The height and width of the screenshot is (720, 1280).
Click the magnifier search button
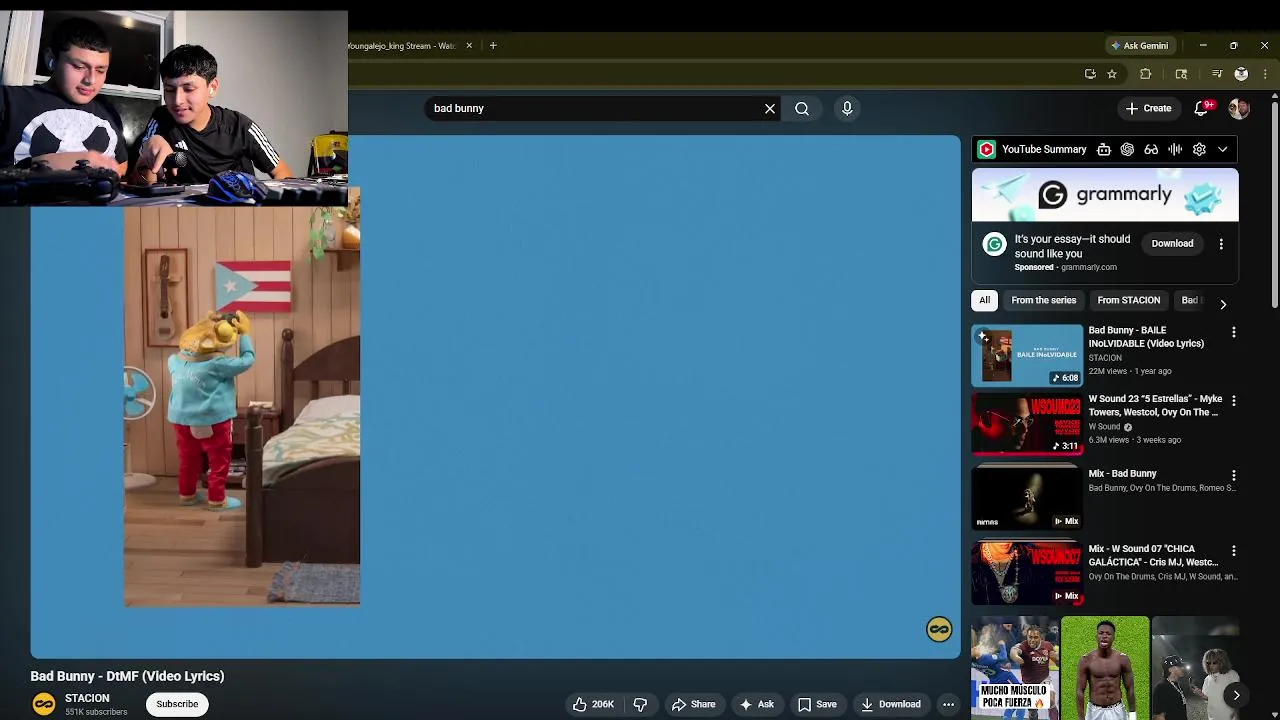coord(802,108)
